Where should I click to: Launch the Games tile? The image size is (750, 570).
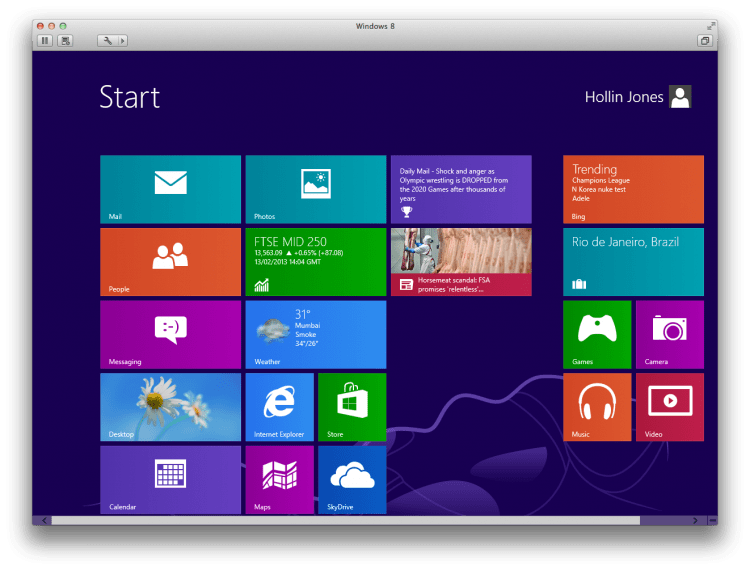[x=597, y=334]
